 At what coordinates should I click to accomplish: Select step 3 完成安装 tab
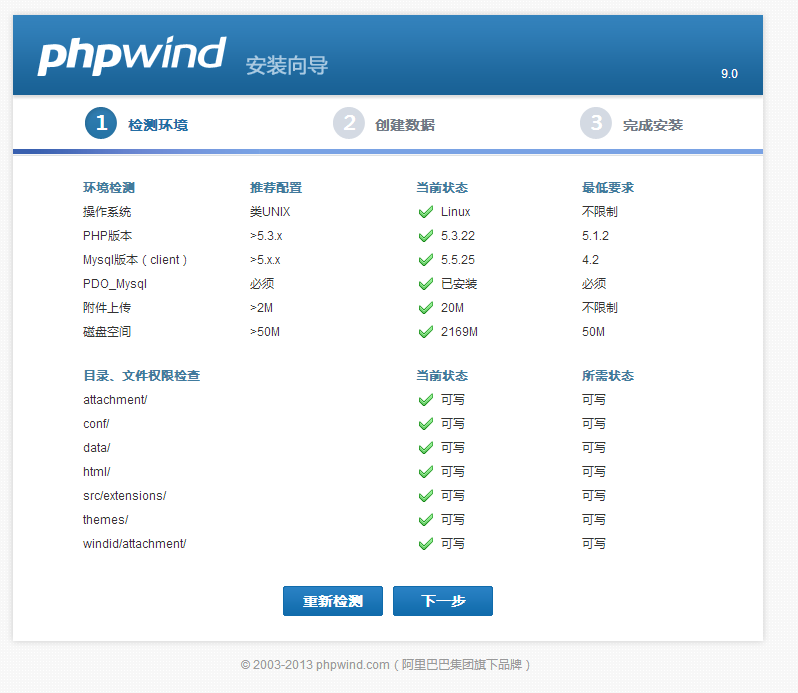(x=632, y=124)
